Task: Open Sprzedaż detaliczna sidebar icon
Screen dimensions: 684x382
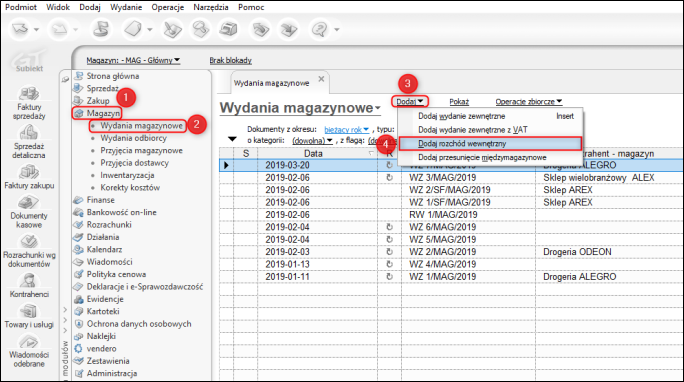Action: click(x=29, y=133)
